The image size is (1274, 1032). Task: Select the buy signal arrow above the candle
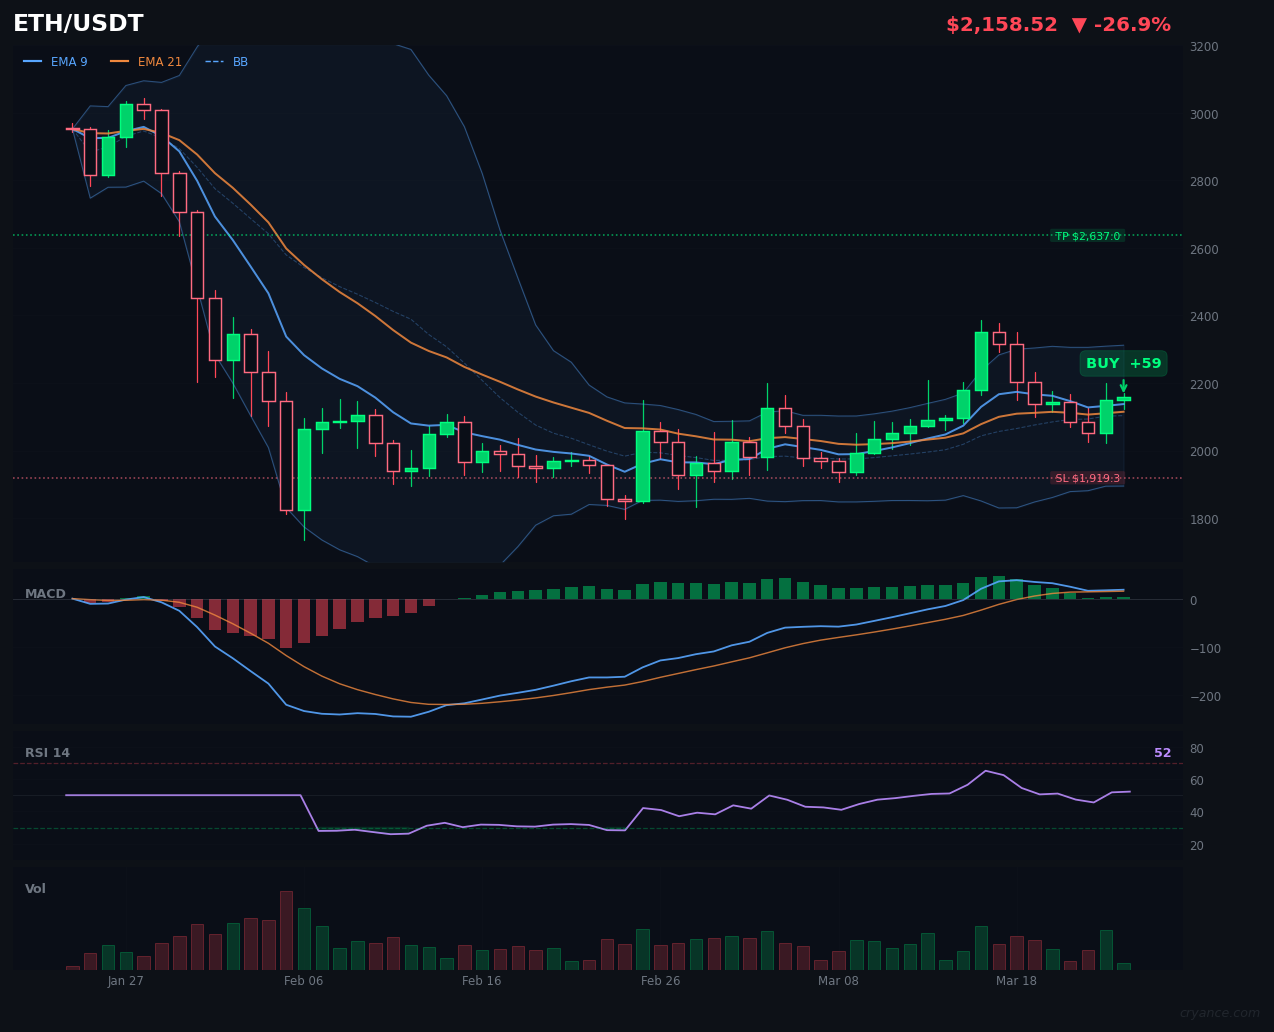pyautogui.click(x=1124, y=384)
